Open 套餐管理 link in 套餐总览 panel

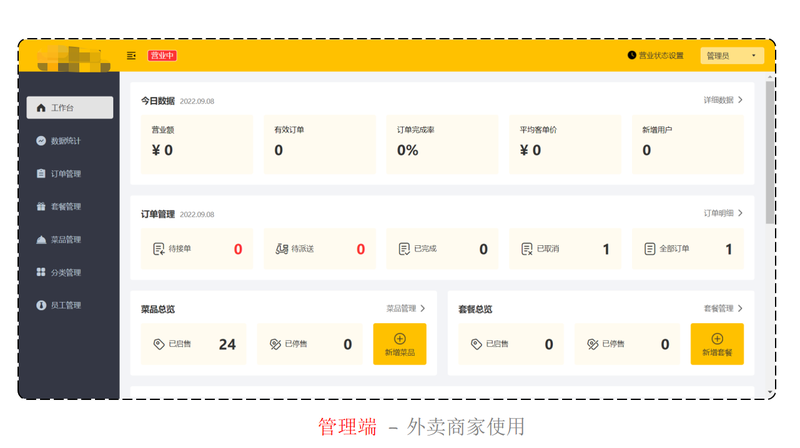click(718, 308)
